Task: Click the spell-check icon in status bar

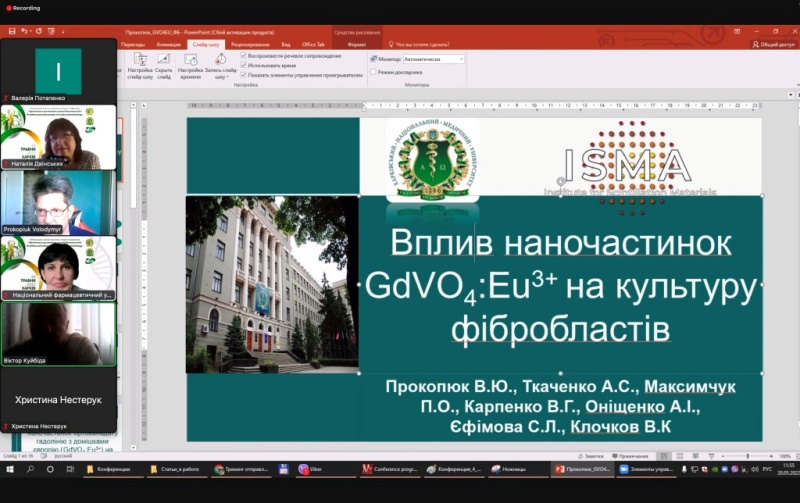Action: coord(43,456)
